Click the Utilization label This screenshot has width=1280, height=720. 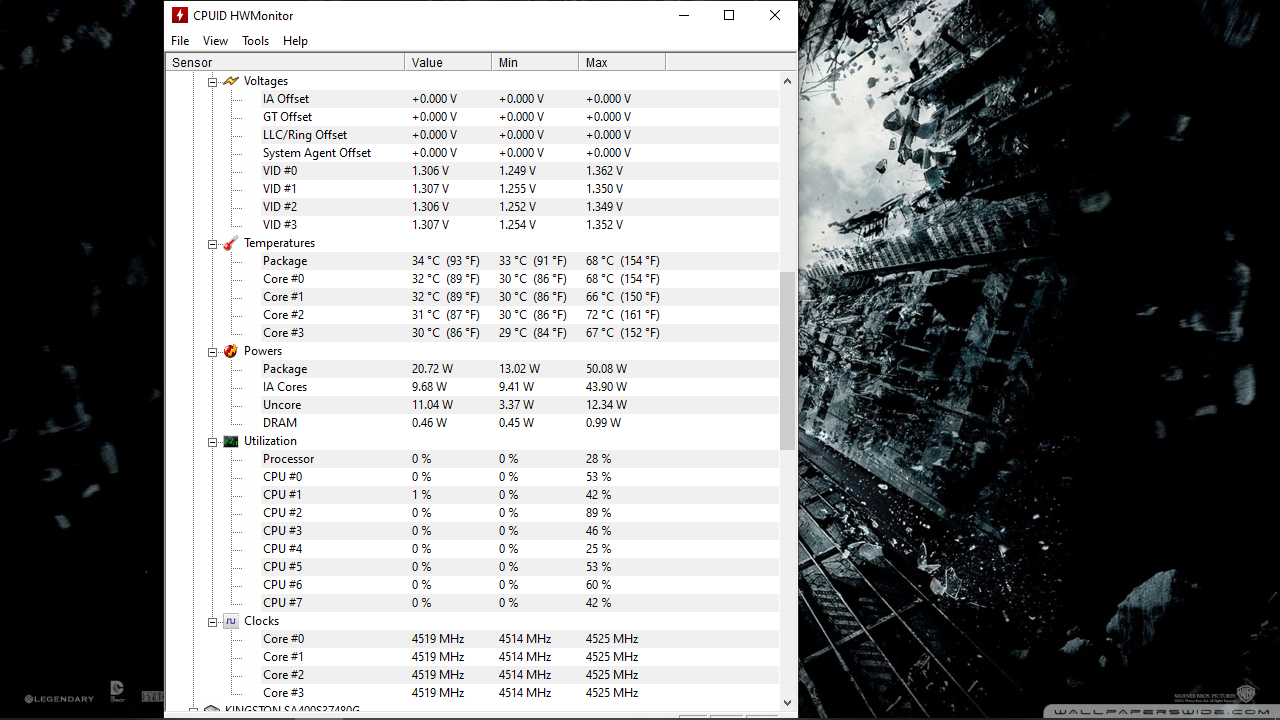tap(270, 441)
